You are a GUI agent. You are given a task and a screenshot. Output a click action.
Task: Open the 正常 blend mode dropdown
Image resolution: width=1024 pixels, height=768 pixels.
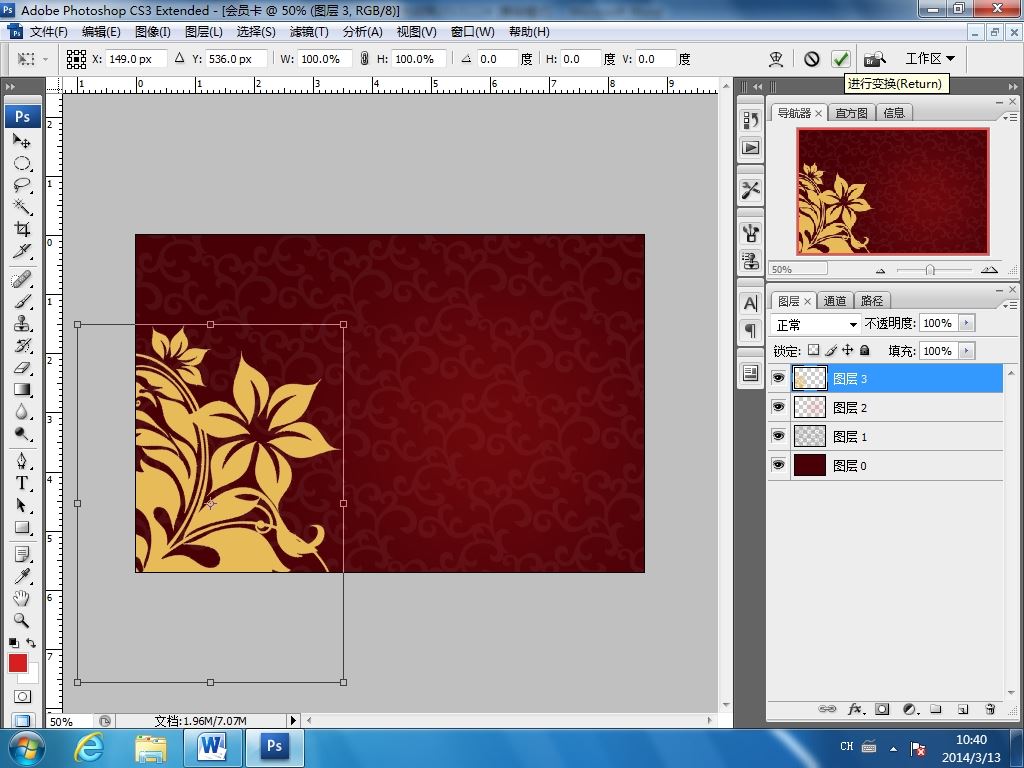pyautogui.click(x=815, y=324)
